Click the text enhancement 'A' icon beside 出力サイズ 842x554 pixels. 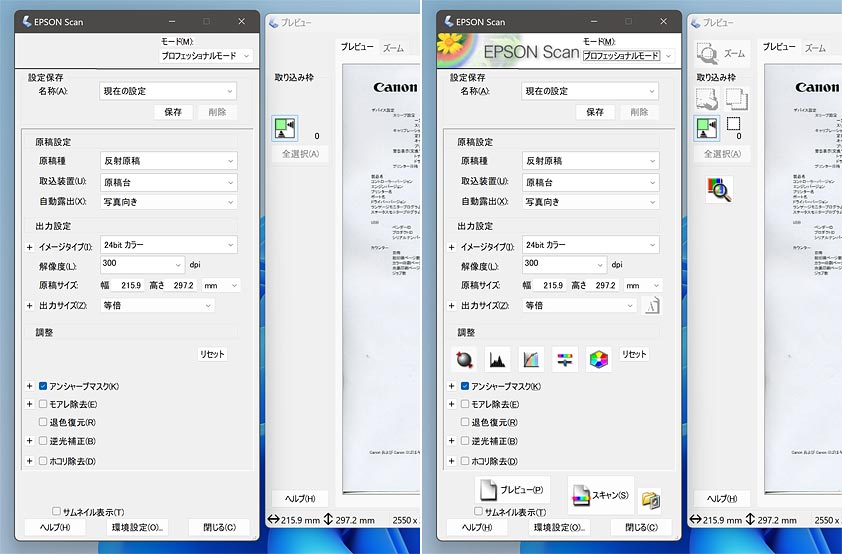(652, 305)
